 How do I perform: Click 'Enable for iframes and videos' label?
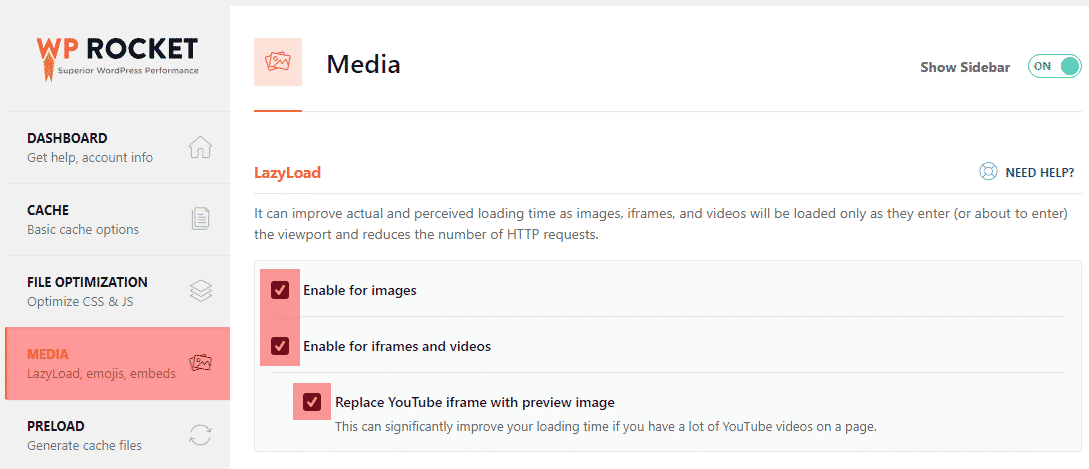coord(397,346)
